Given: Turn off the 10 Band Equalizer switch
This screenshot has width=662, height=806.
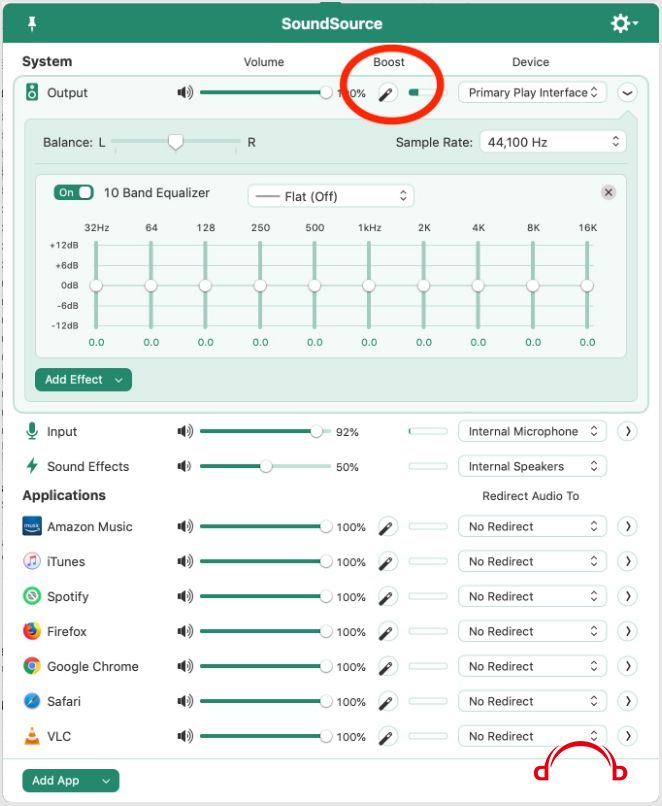Looking at the screenshot, I should pos(73,193).
